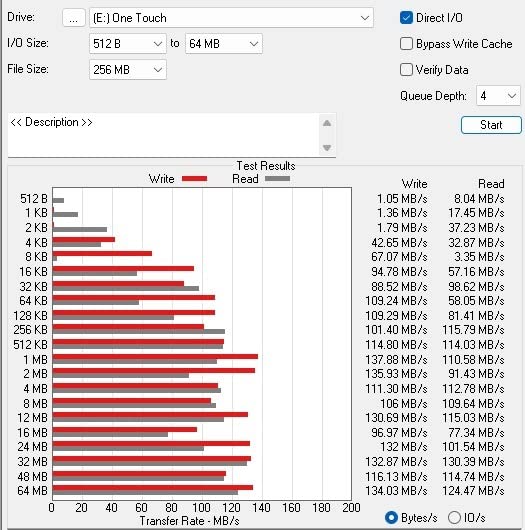Open the File Size dropdown set to 256 MB

point(128,70)
